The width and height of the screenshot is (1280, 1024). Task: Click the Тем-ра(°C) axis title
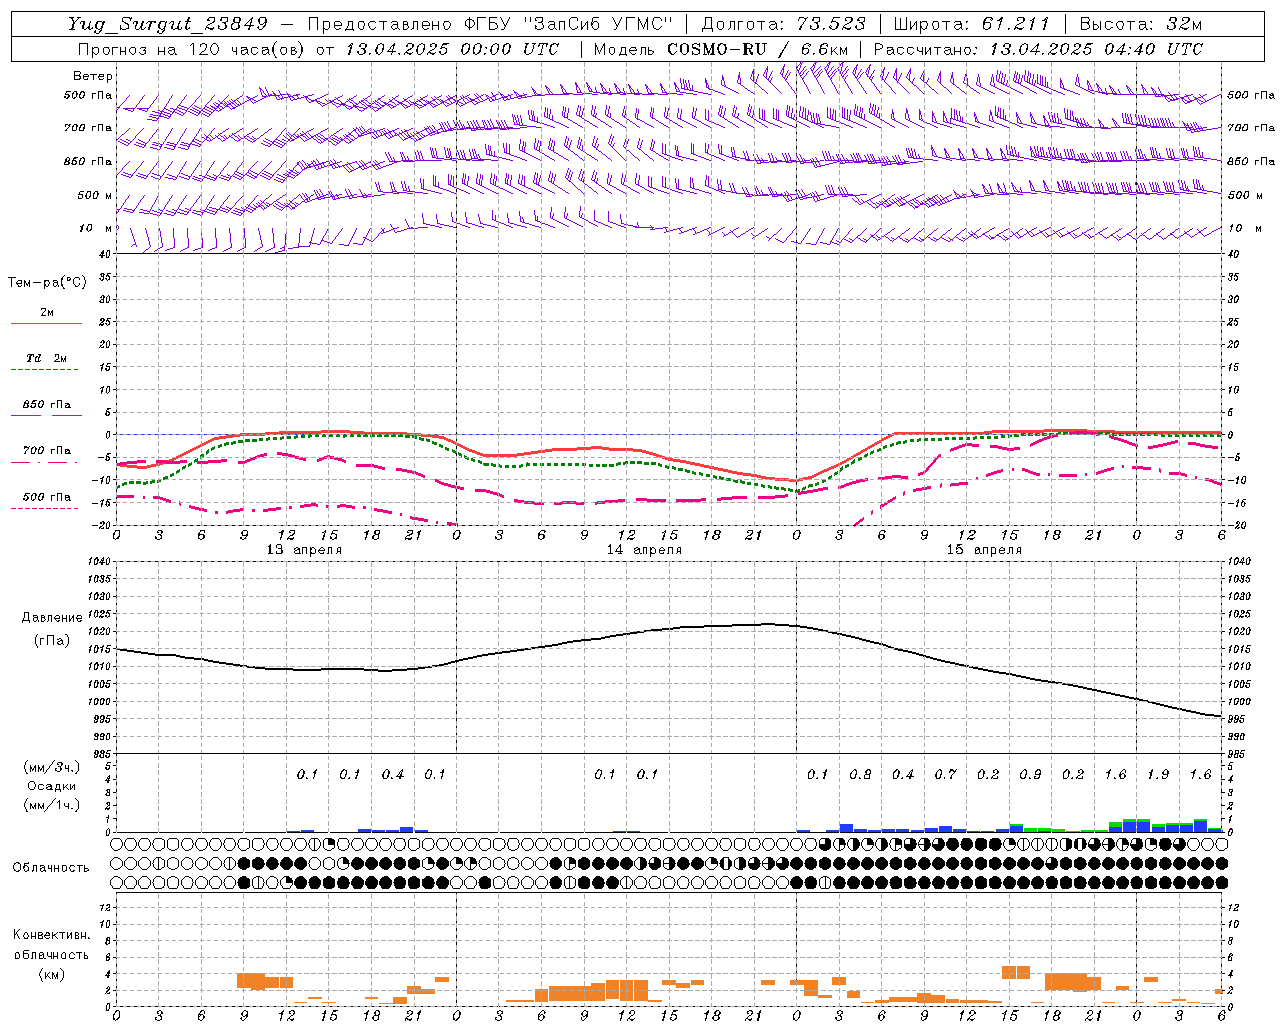pos(47,283)
